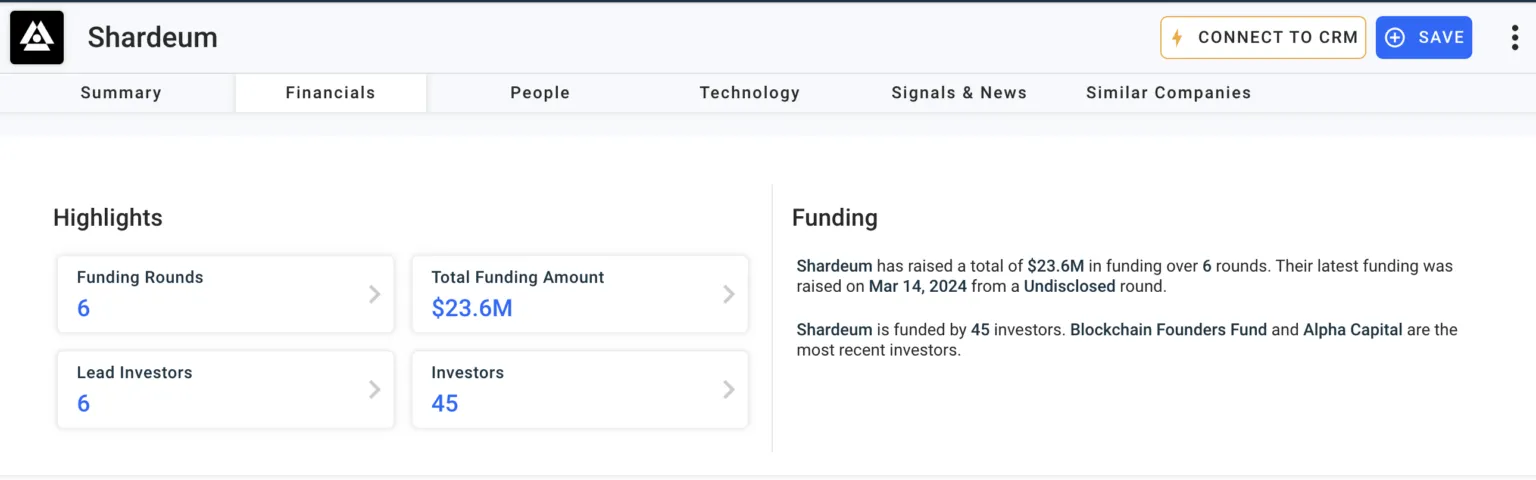This screenshot has height=480, width=1536.
Task: Switch to the Summary tab
Action: click(120, 93)
